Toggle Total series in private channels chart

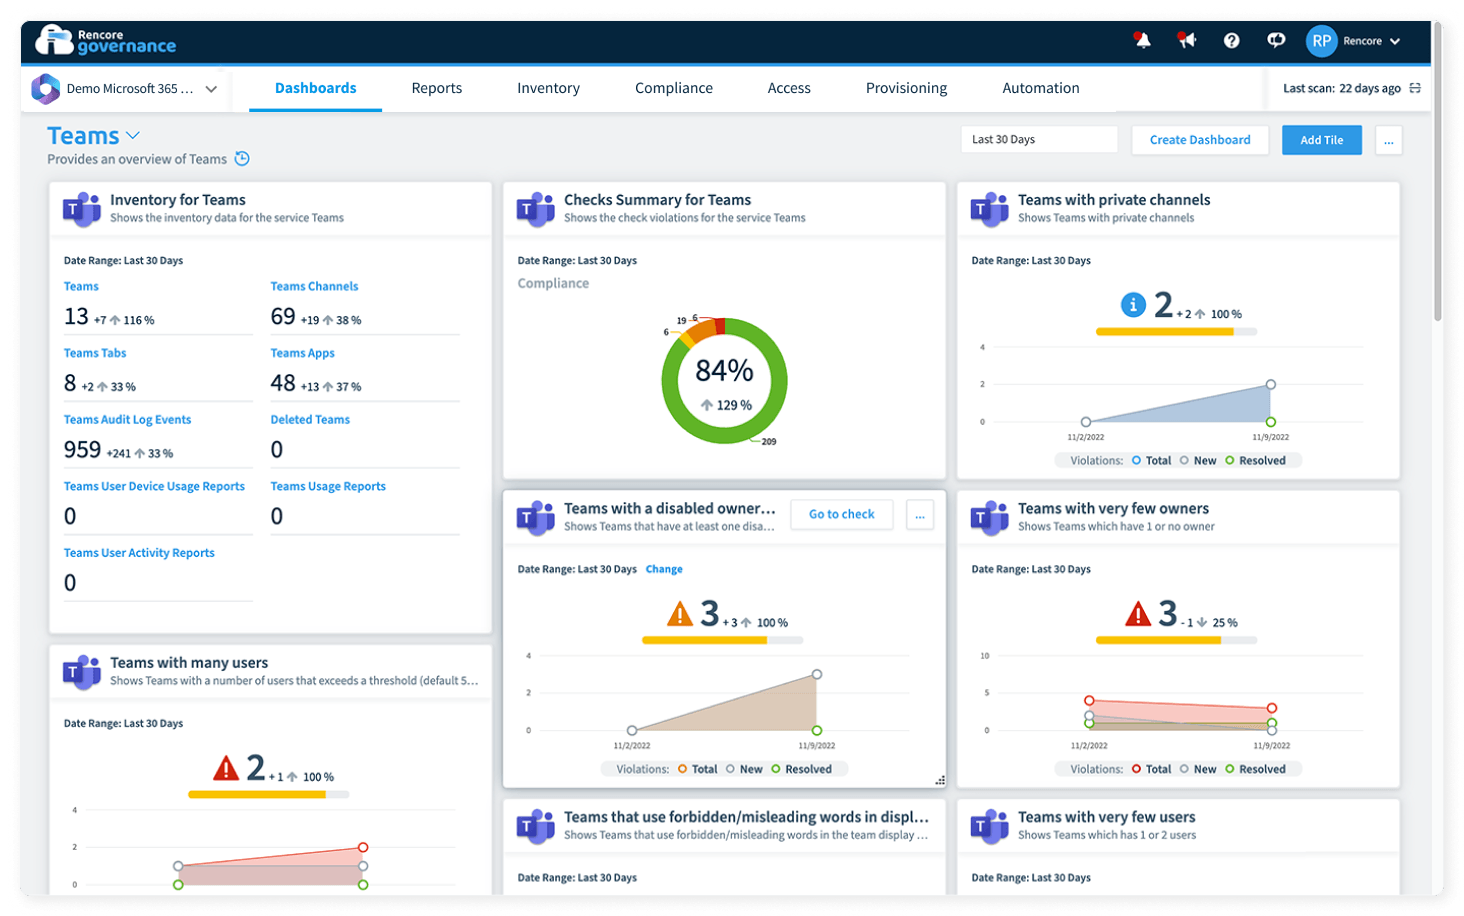tap(1151, 461)
